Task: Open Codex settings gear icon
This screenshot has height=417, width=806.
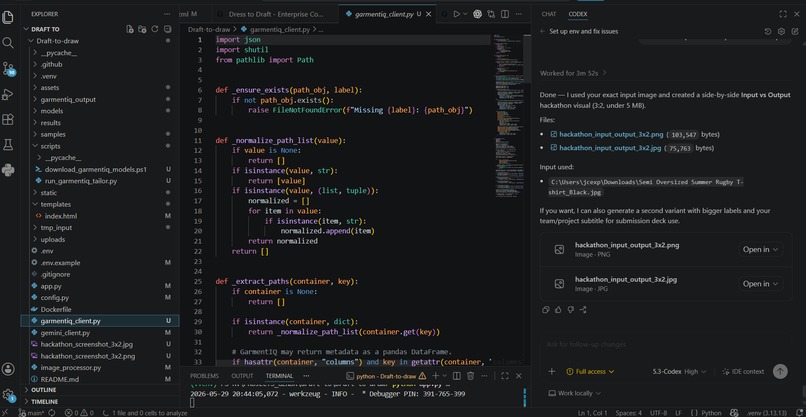Action: coord(781,31)
